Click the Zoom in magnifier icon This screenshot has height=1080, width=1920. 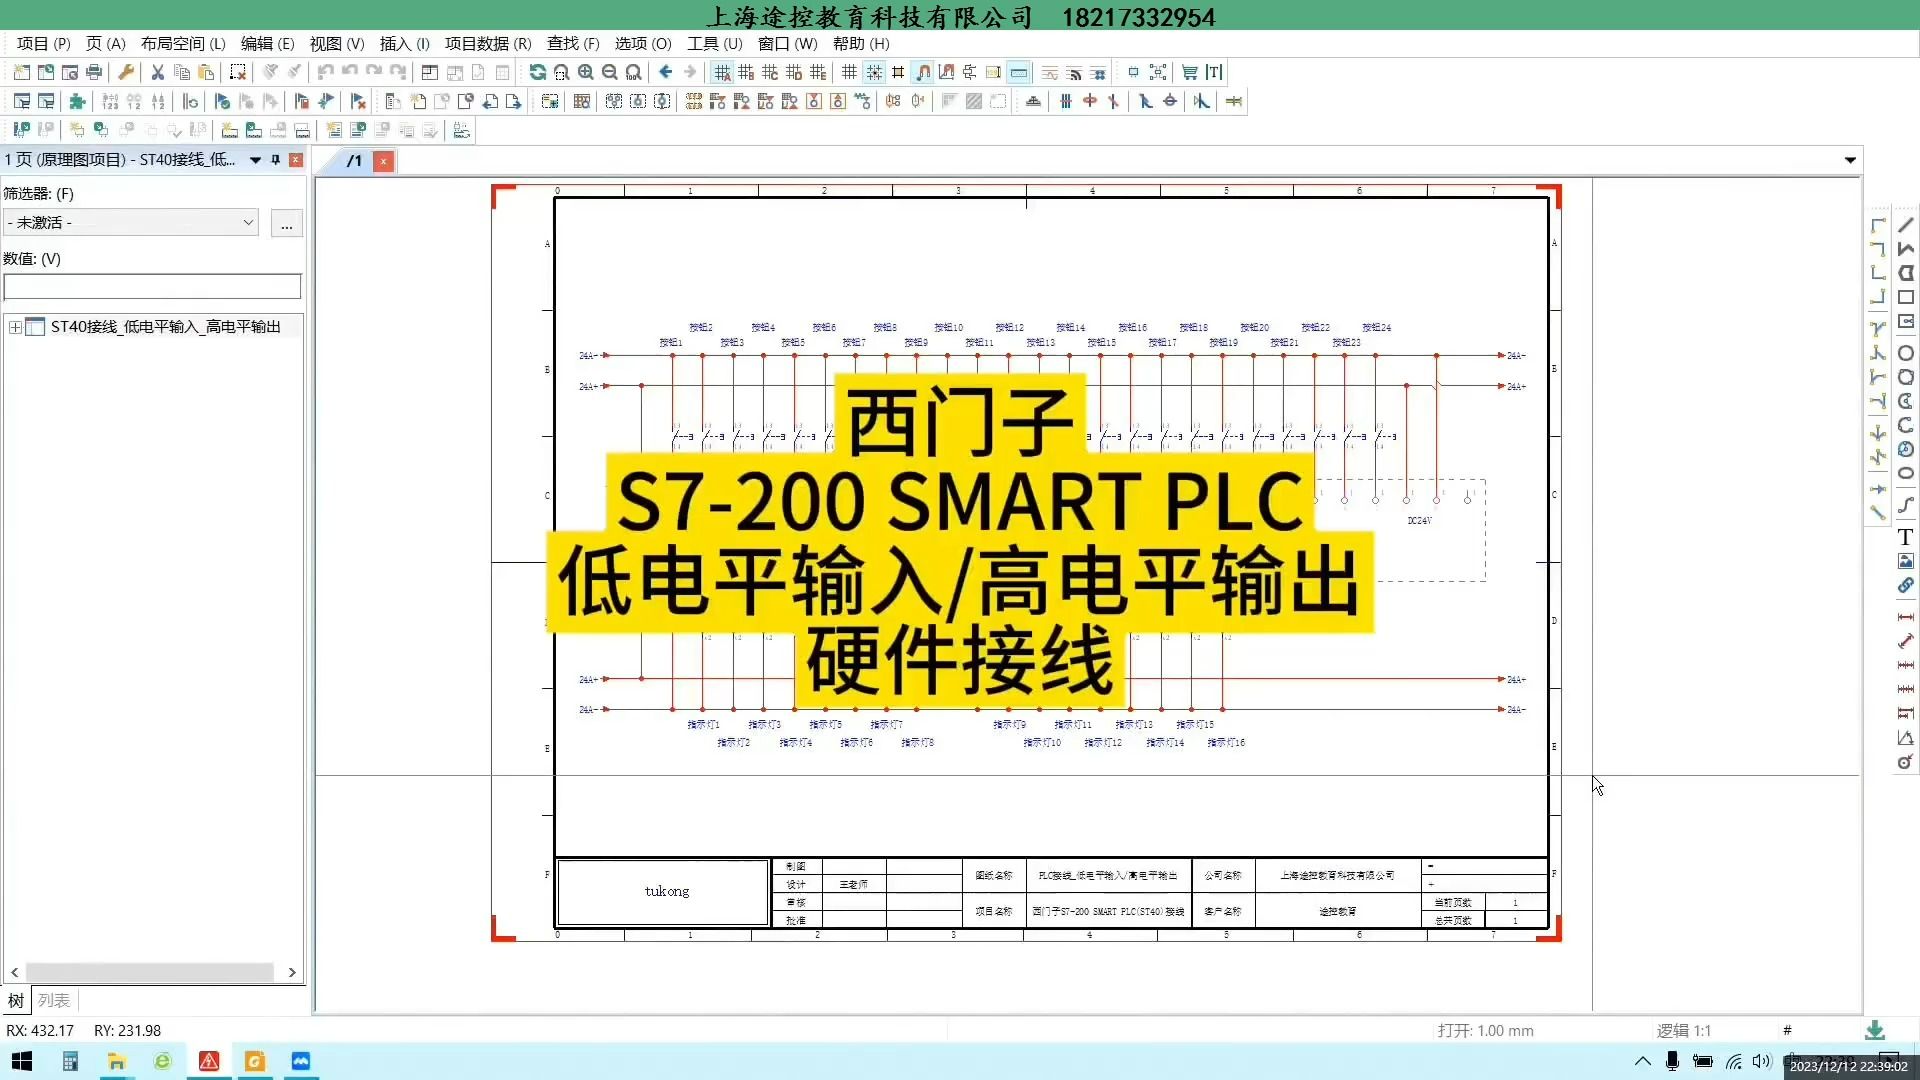(586, 72)
